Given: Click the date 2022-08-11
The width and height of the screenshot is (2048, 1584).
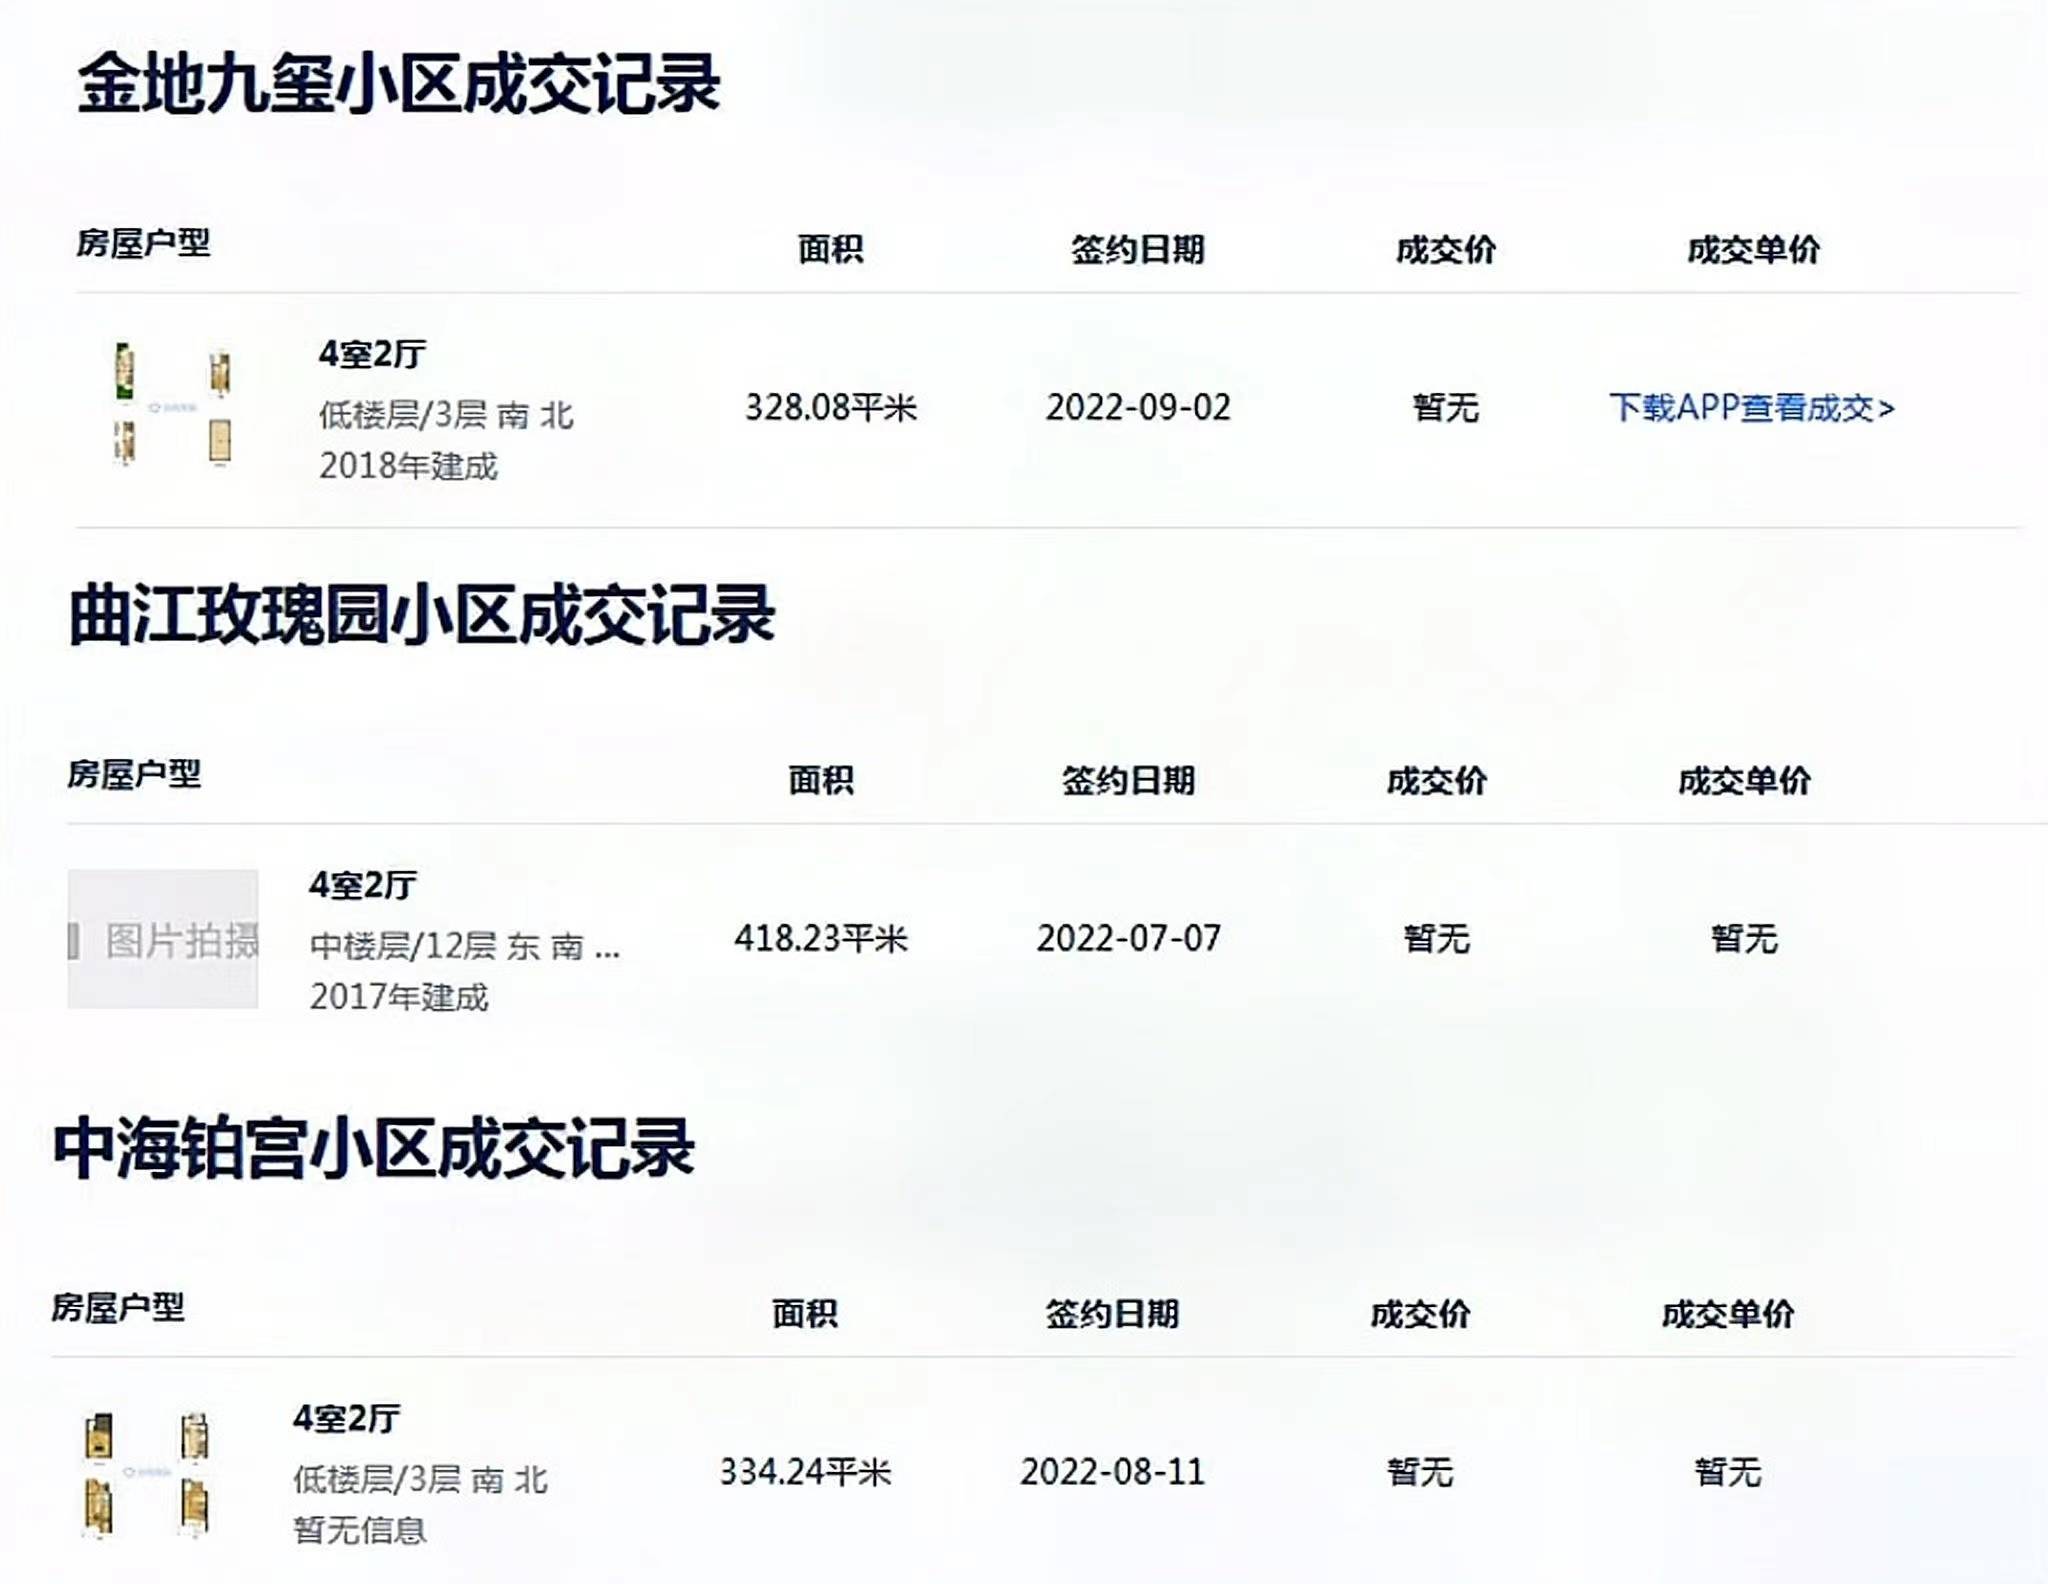Looking at the screenshot, I should (1112, 1472).
